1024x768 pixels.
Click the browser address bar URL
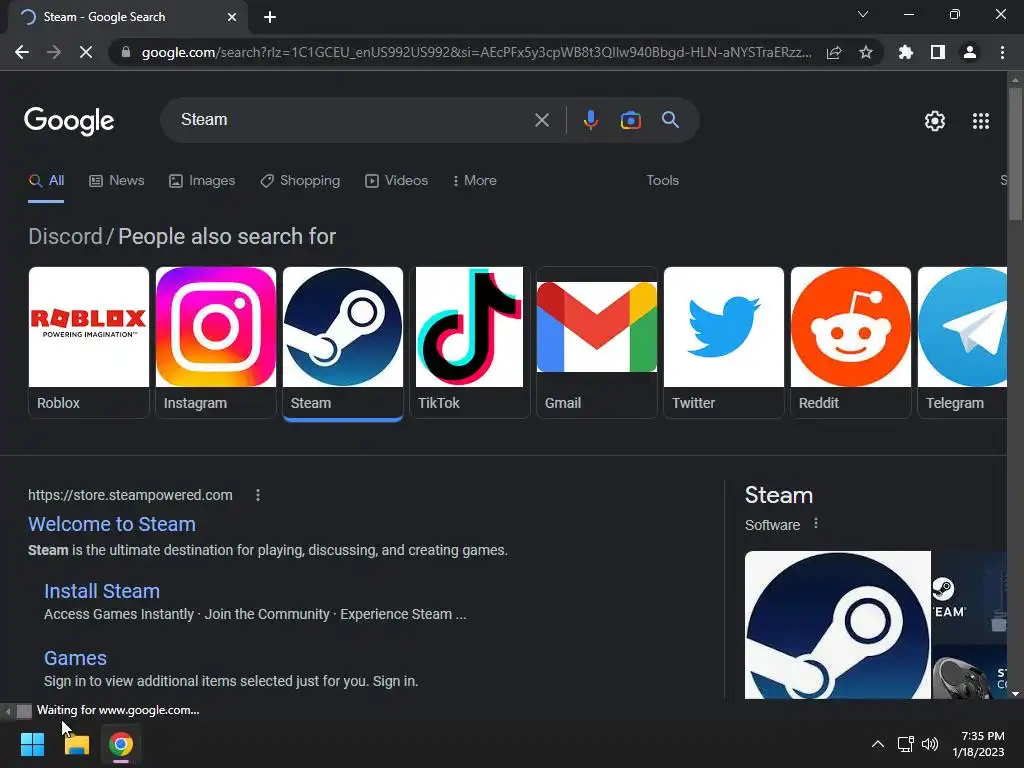tap(476, 52)
